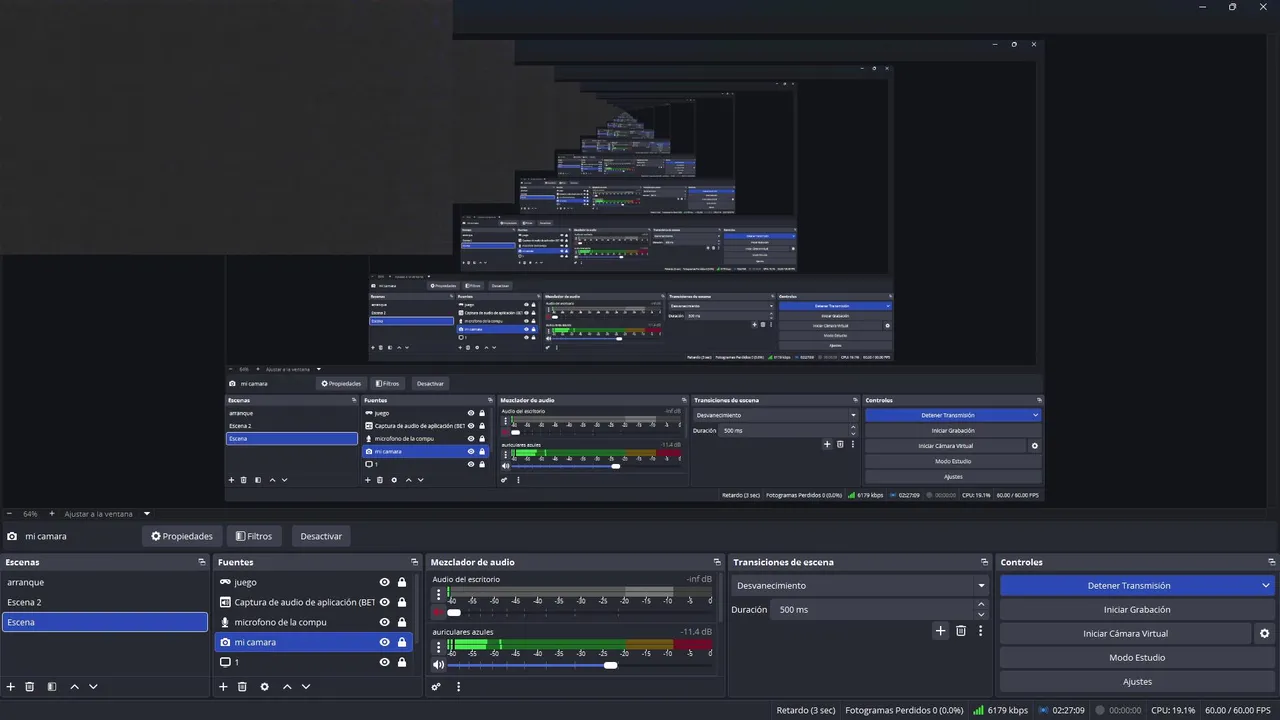
Task: Undock the Escenas panel with its float icon
Action: click(x=202, y=562)
